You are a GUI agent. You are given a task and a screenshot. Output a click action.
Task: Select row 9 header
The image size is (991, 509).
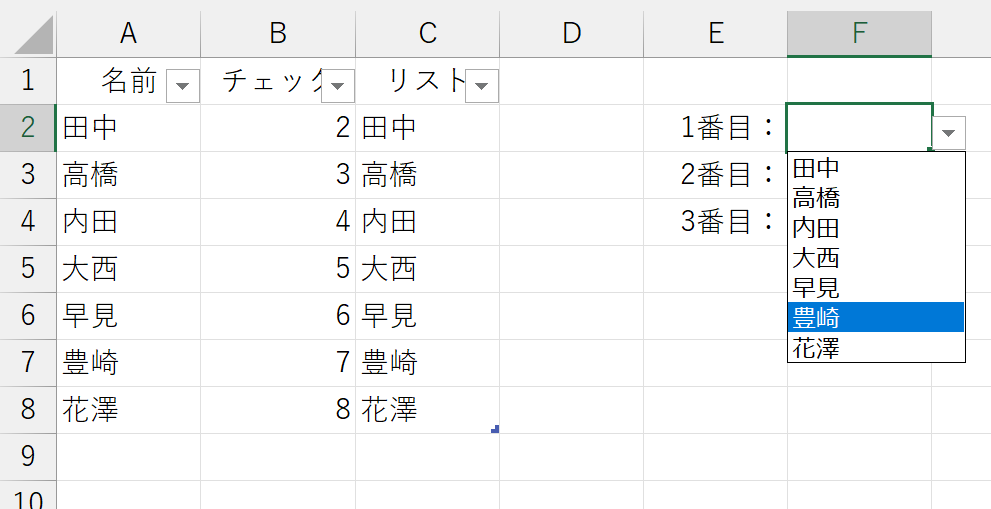[x=28, y=457]
